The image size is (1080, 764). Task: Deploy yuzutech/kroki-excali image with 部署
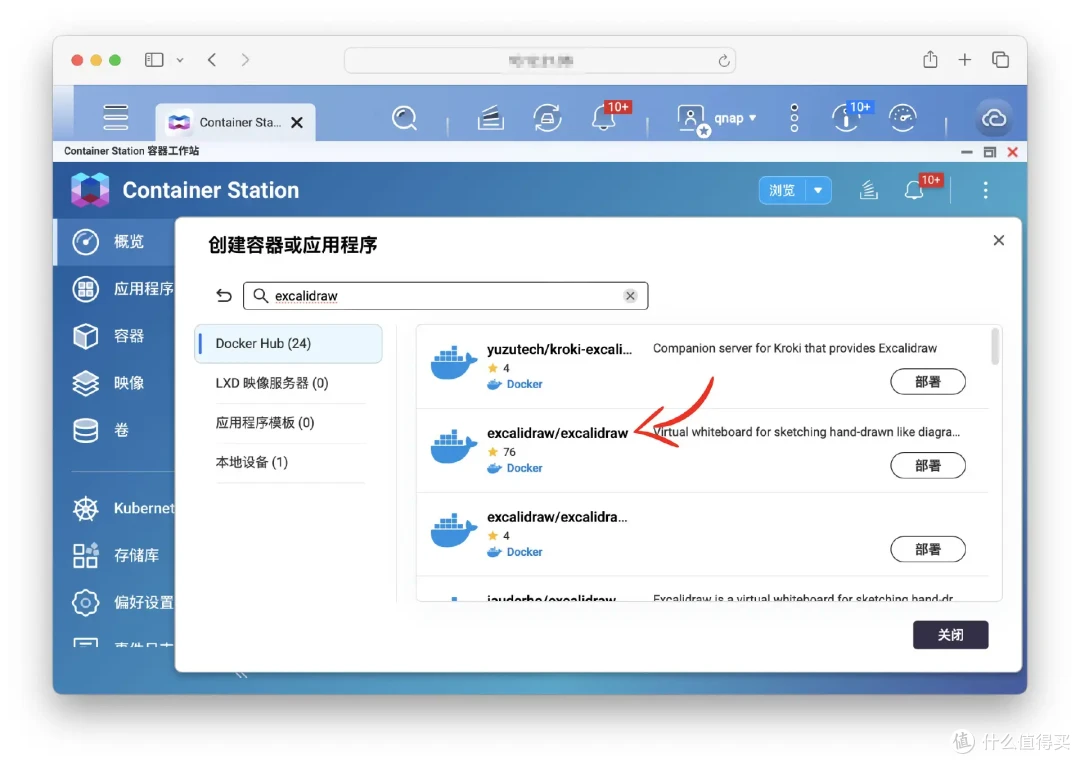(x=928, y=382)
